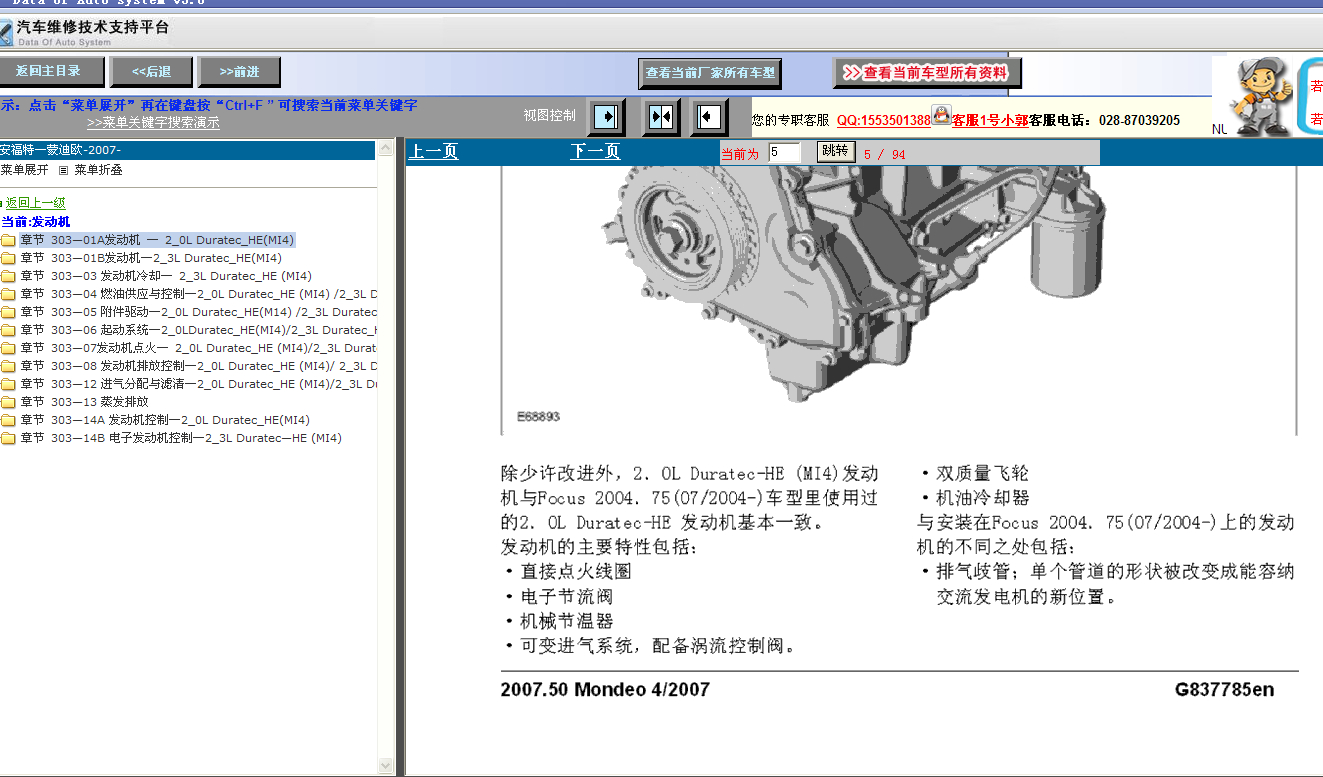
Task: Click the 跳转 jump button
Action: [x=834, y=151]
